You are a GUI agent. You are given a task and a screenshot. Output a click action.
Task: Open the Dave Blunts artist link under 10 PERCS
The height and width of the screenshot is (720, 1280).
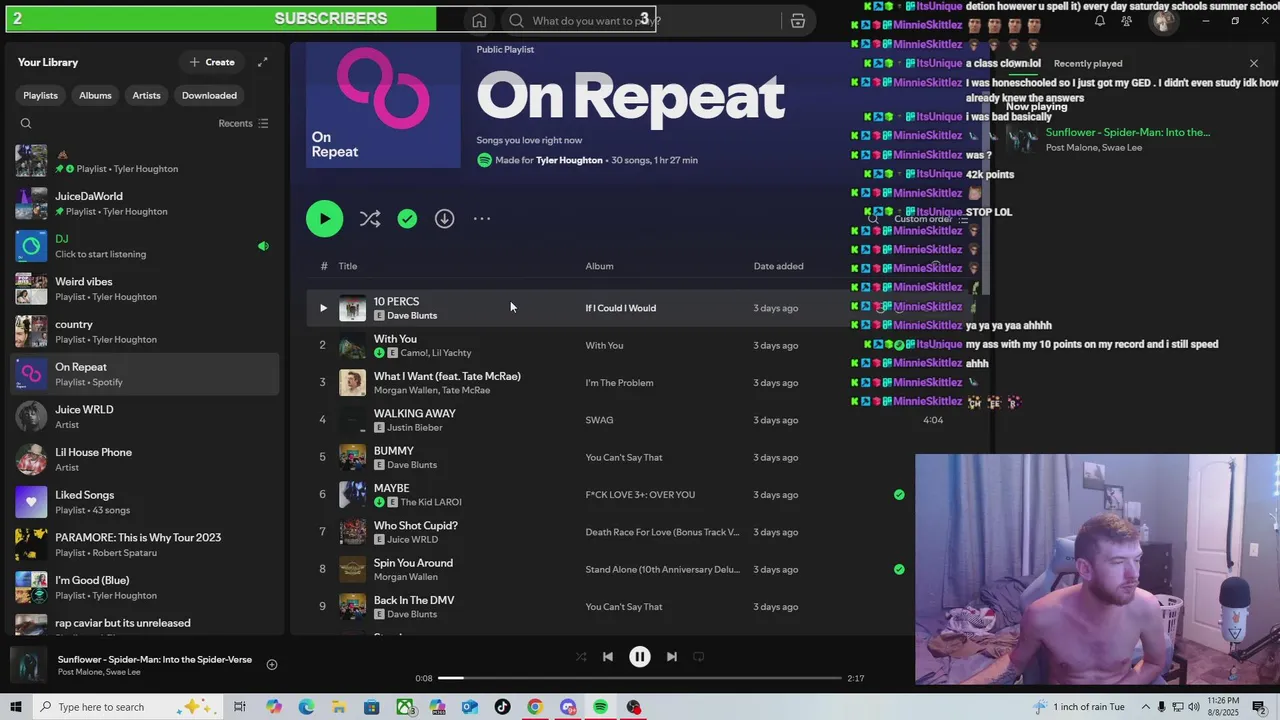click(x=412, y=316)
